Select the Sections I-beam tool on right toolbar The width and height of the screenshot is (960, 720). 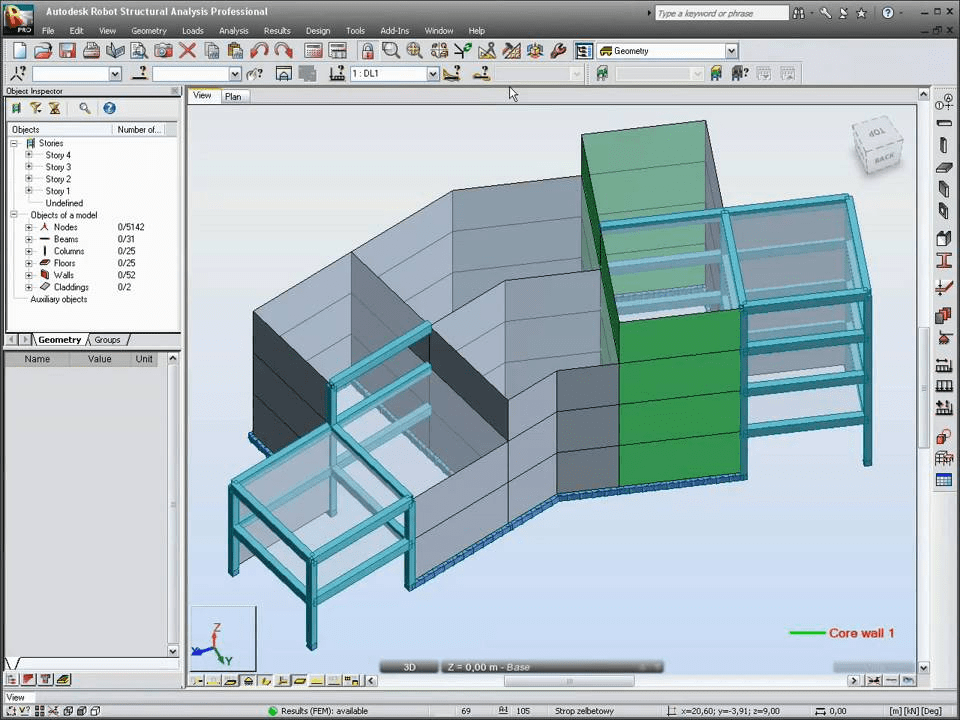pos(943,260)
